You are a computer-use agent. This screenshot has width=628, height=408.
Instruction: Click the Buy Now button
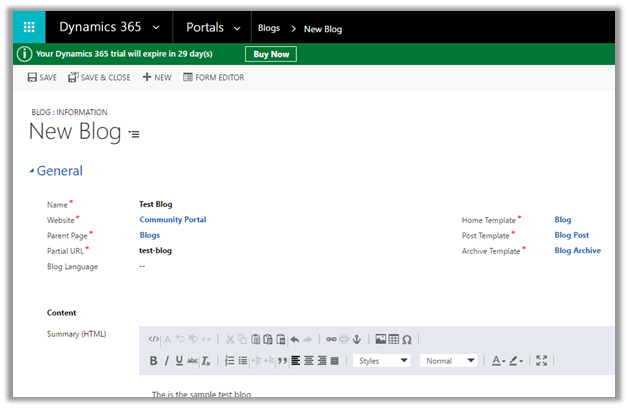click(x=271, y=54)
